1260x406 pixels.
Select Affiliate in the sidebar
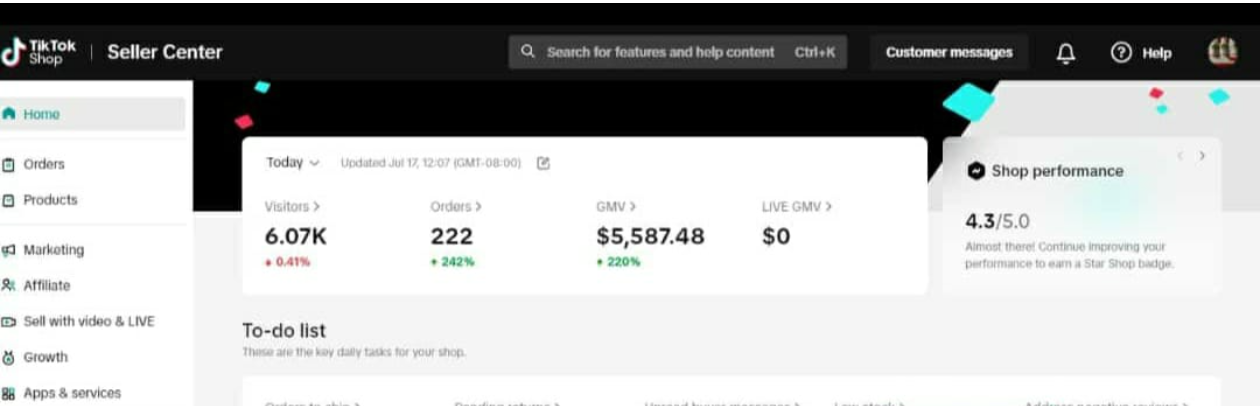tap(47, 286)
